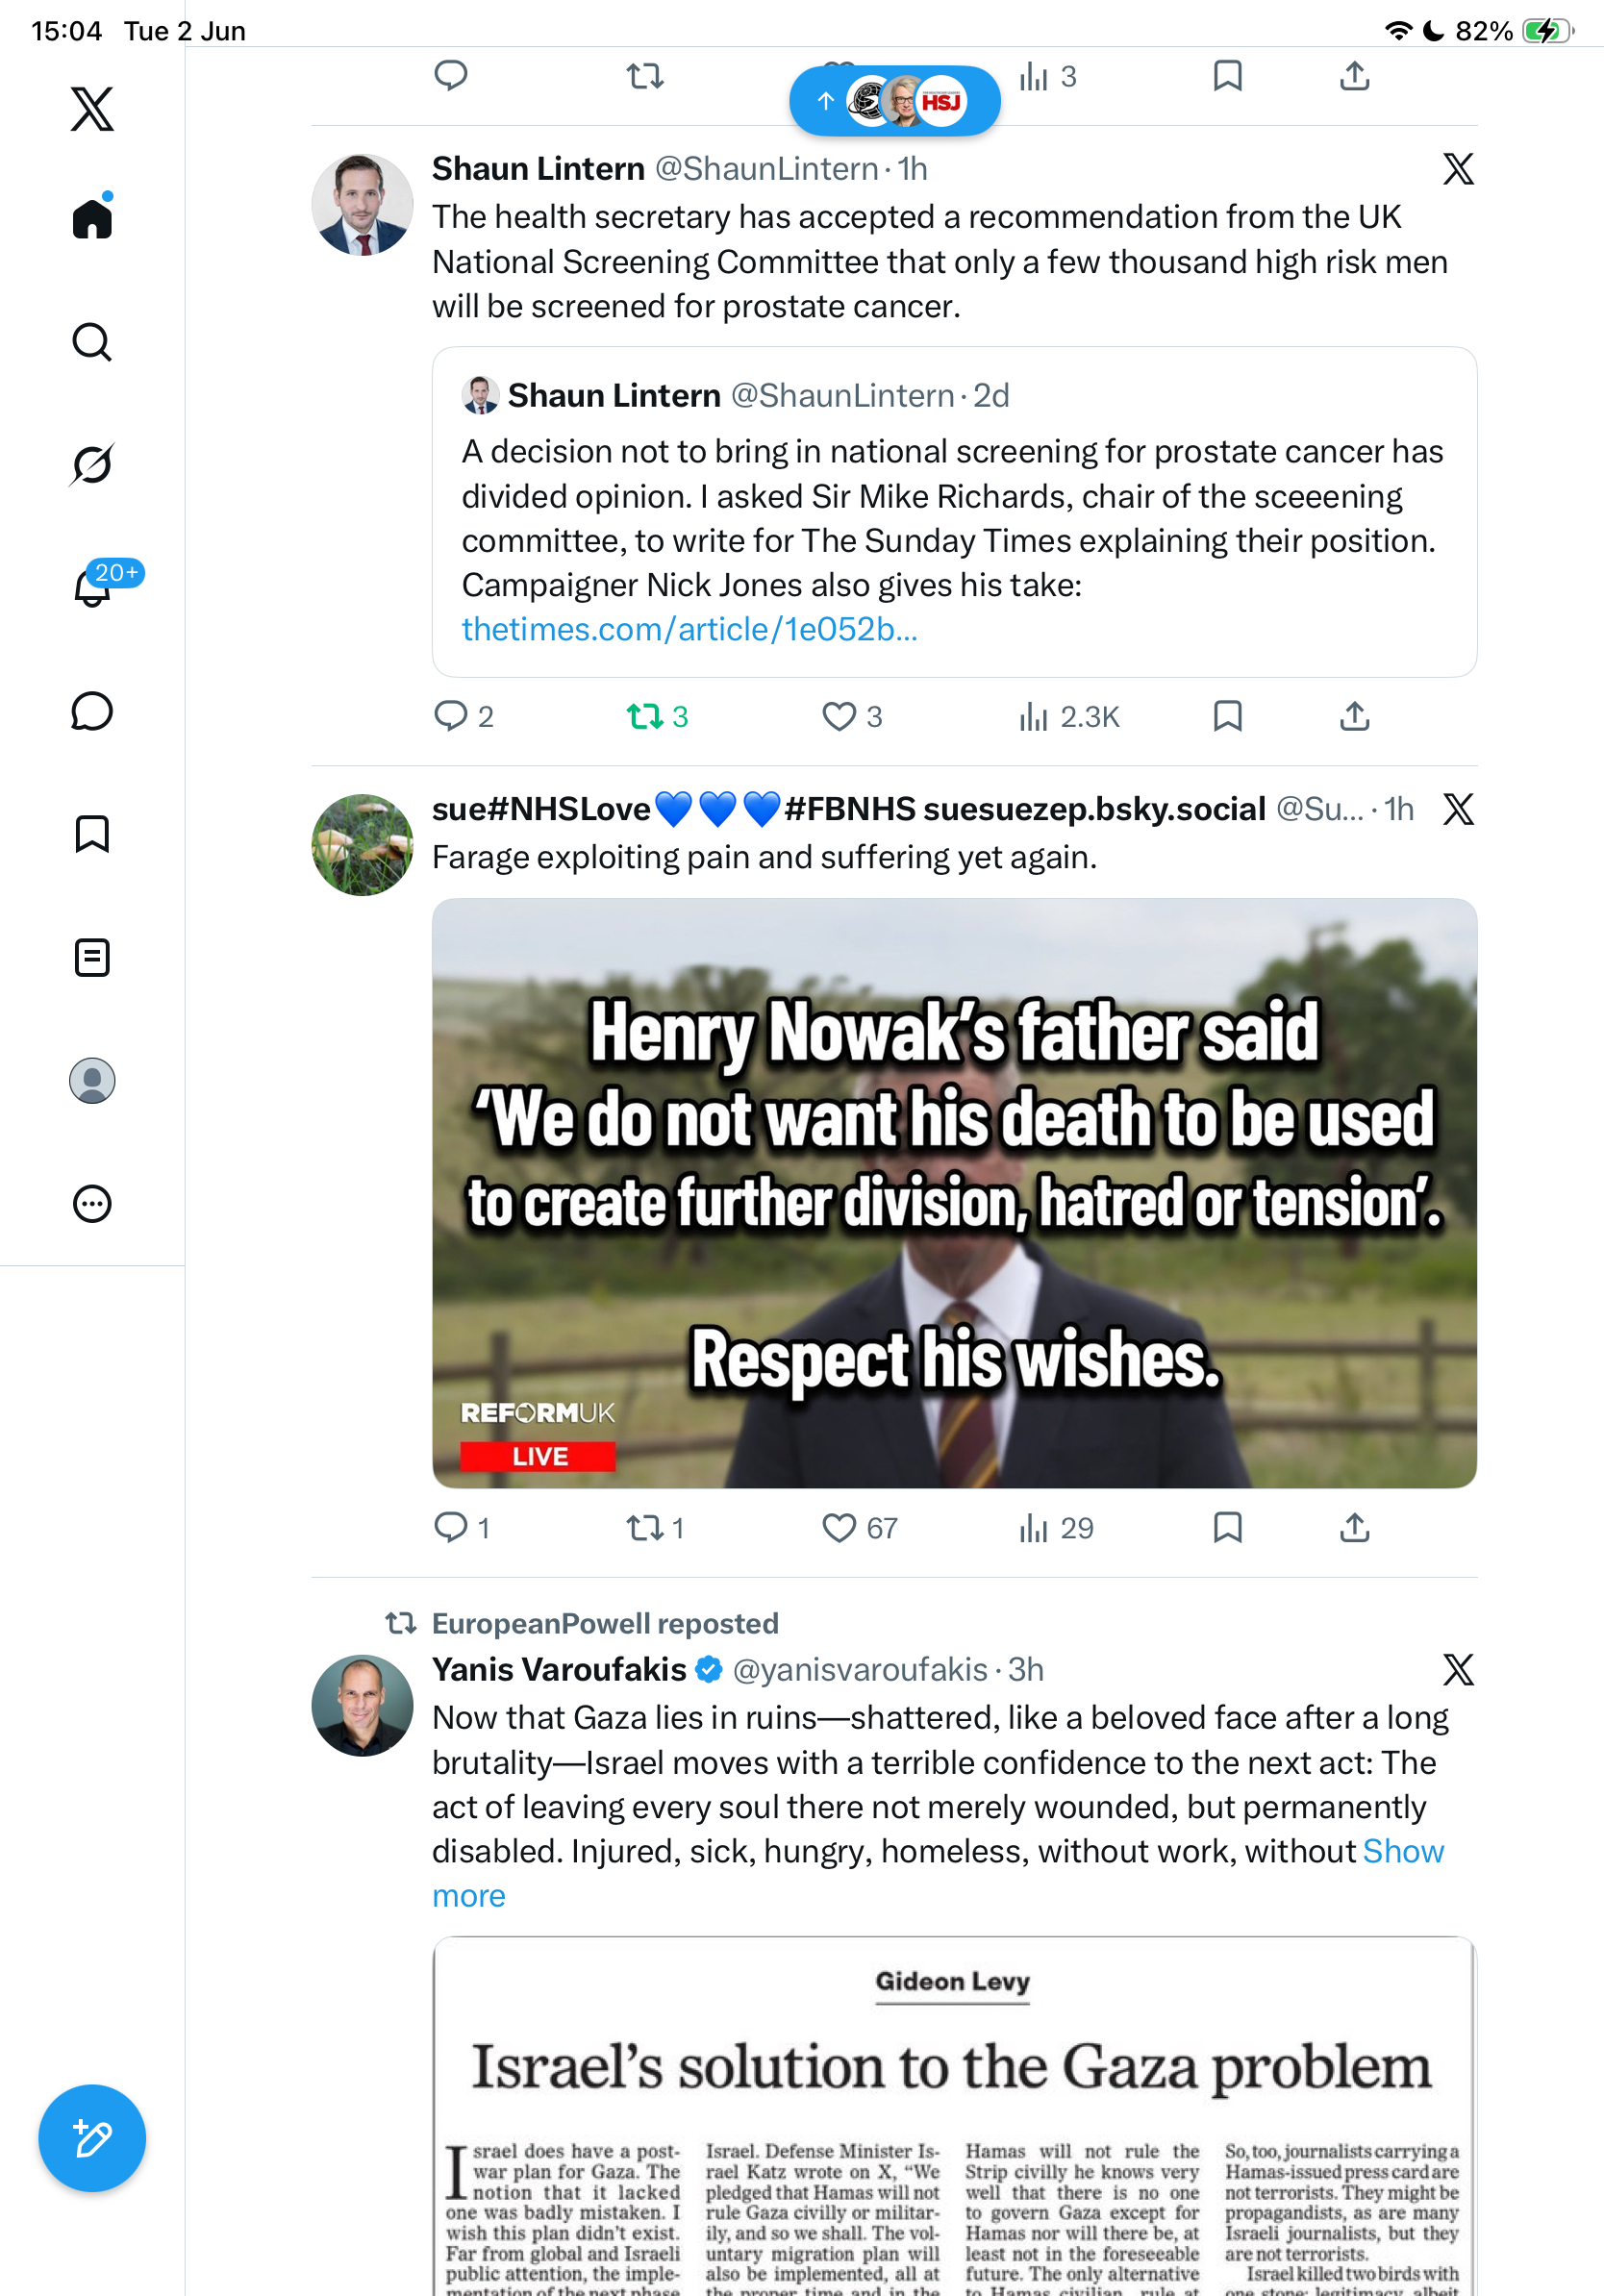Open Bookmarks from the sidebar
The width and height of the screenshot is (1604, 2296).
92,834
